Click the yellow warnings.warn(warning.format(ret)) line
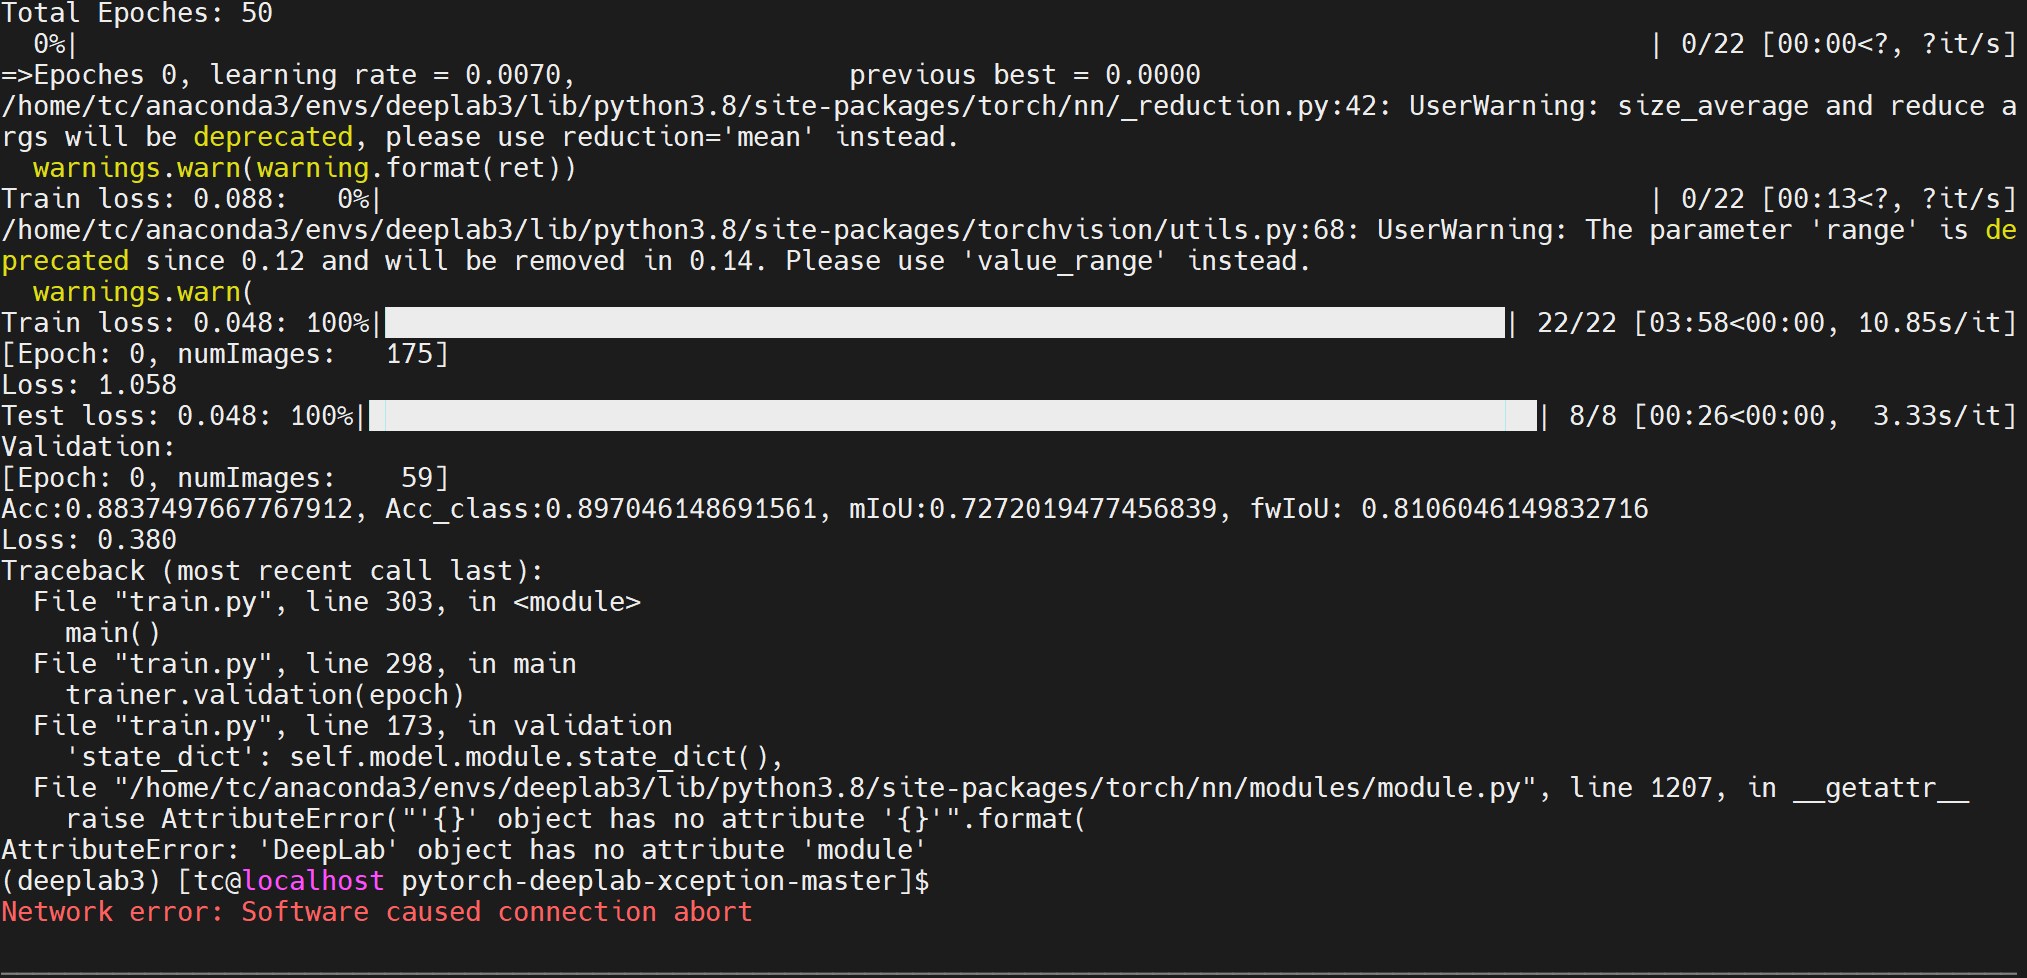 [305, 168]
